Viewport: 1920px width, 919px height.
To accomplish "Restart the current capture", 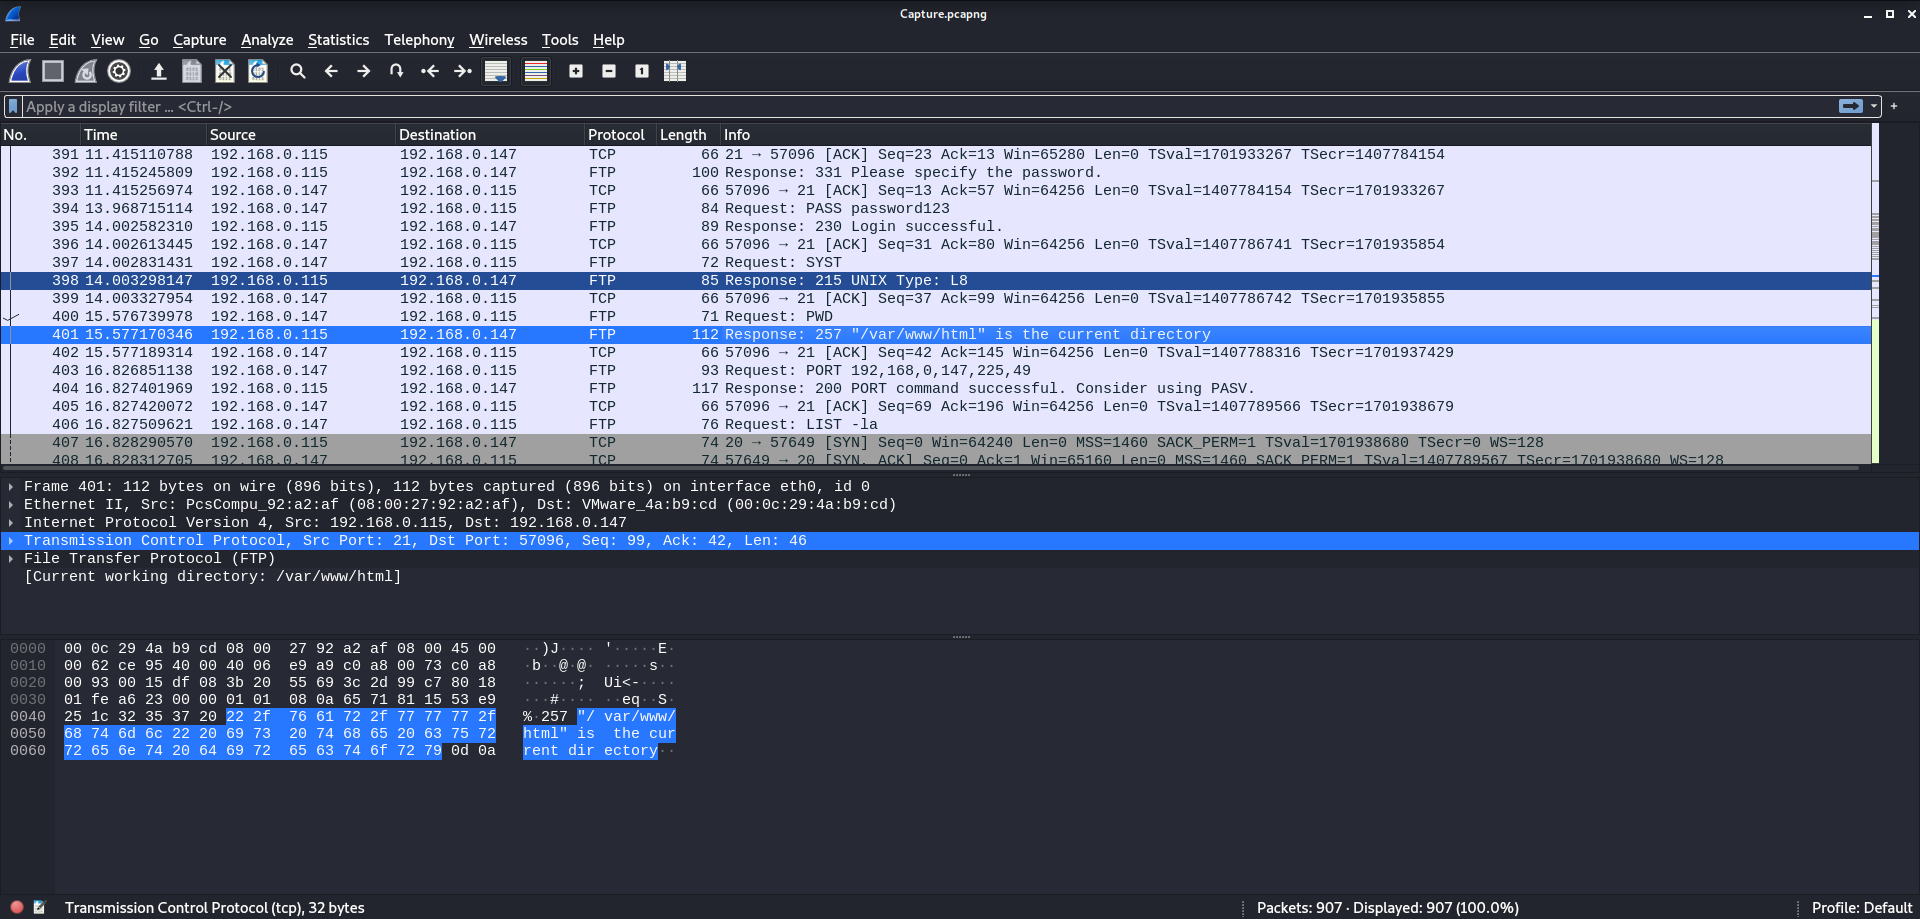I will (x=86, y=71).
